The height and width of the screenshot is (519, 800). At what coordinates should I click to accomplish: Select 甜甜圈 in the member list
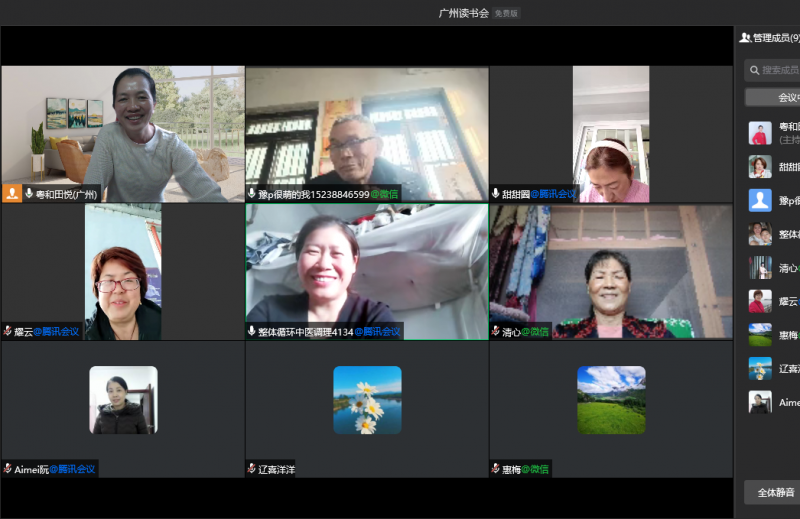pos(760,166)
